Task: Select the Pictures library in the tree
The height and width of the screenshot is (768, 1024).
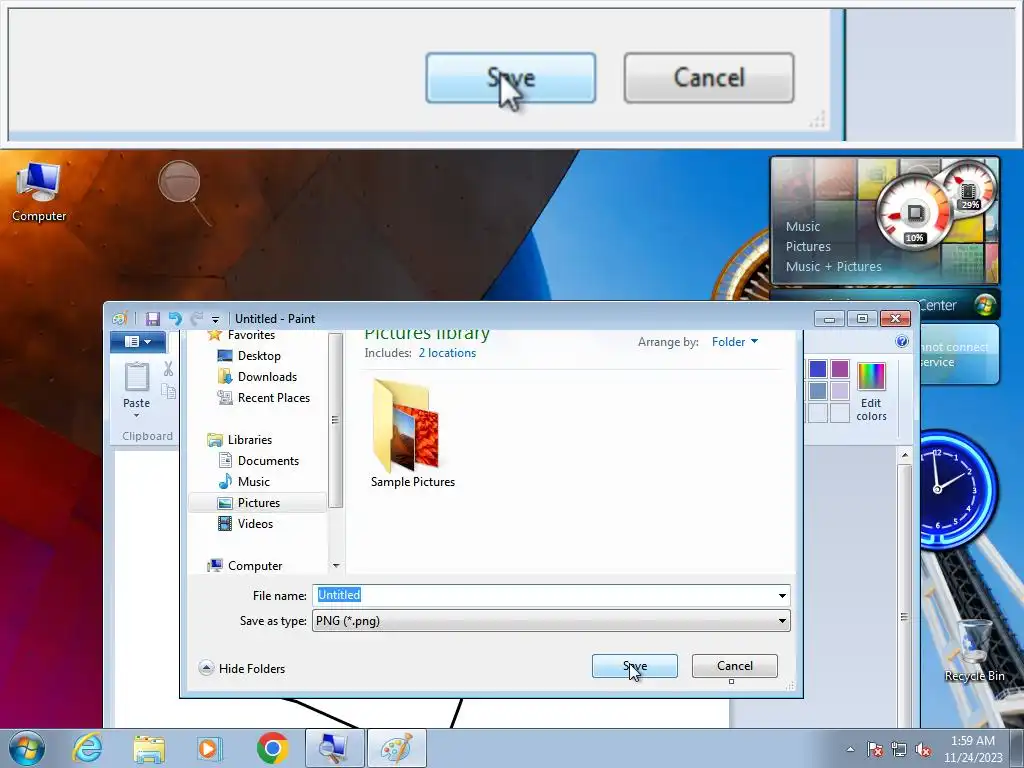Action: 259,503
